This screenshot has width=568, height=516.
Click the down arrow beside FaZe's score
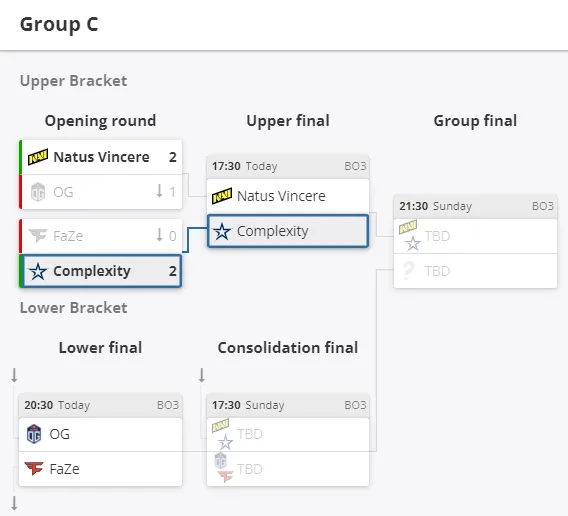(x=159, y=234)
